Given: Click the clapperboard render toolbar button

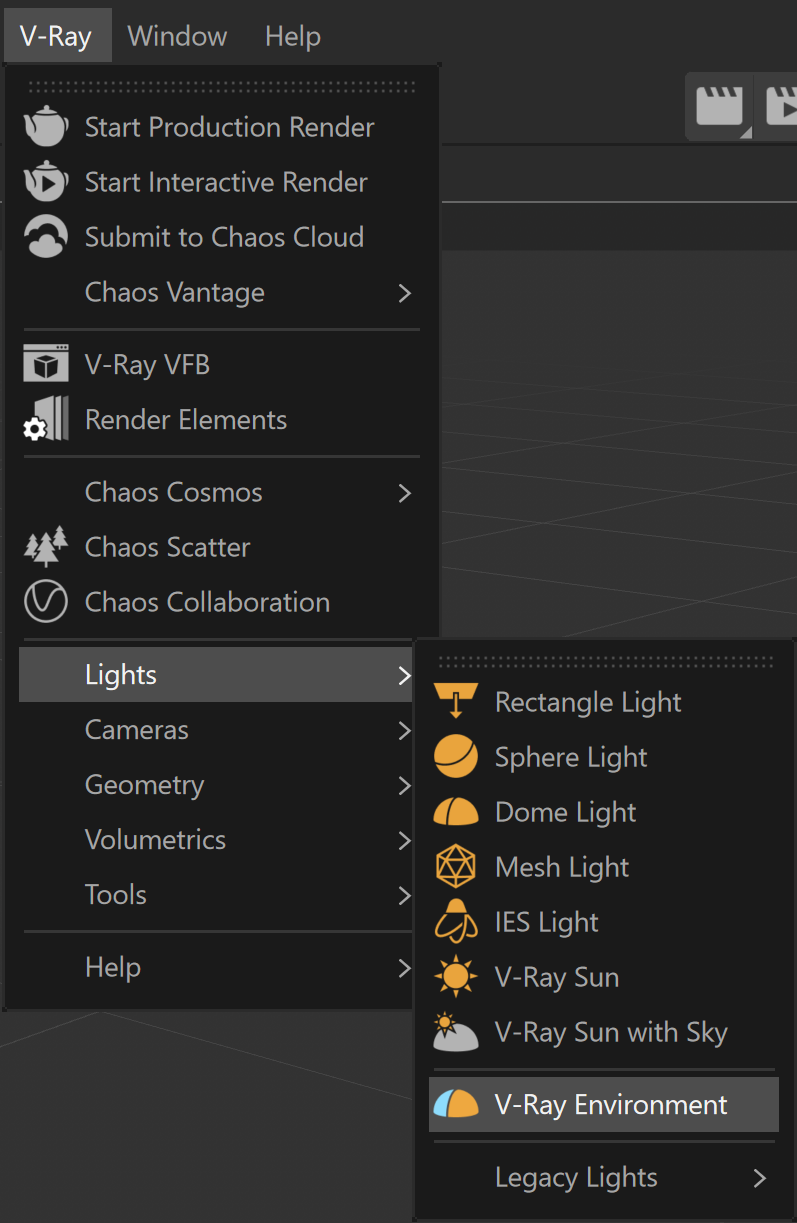Looking at the screenshot, I should (721, 107).
